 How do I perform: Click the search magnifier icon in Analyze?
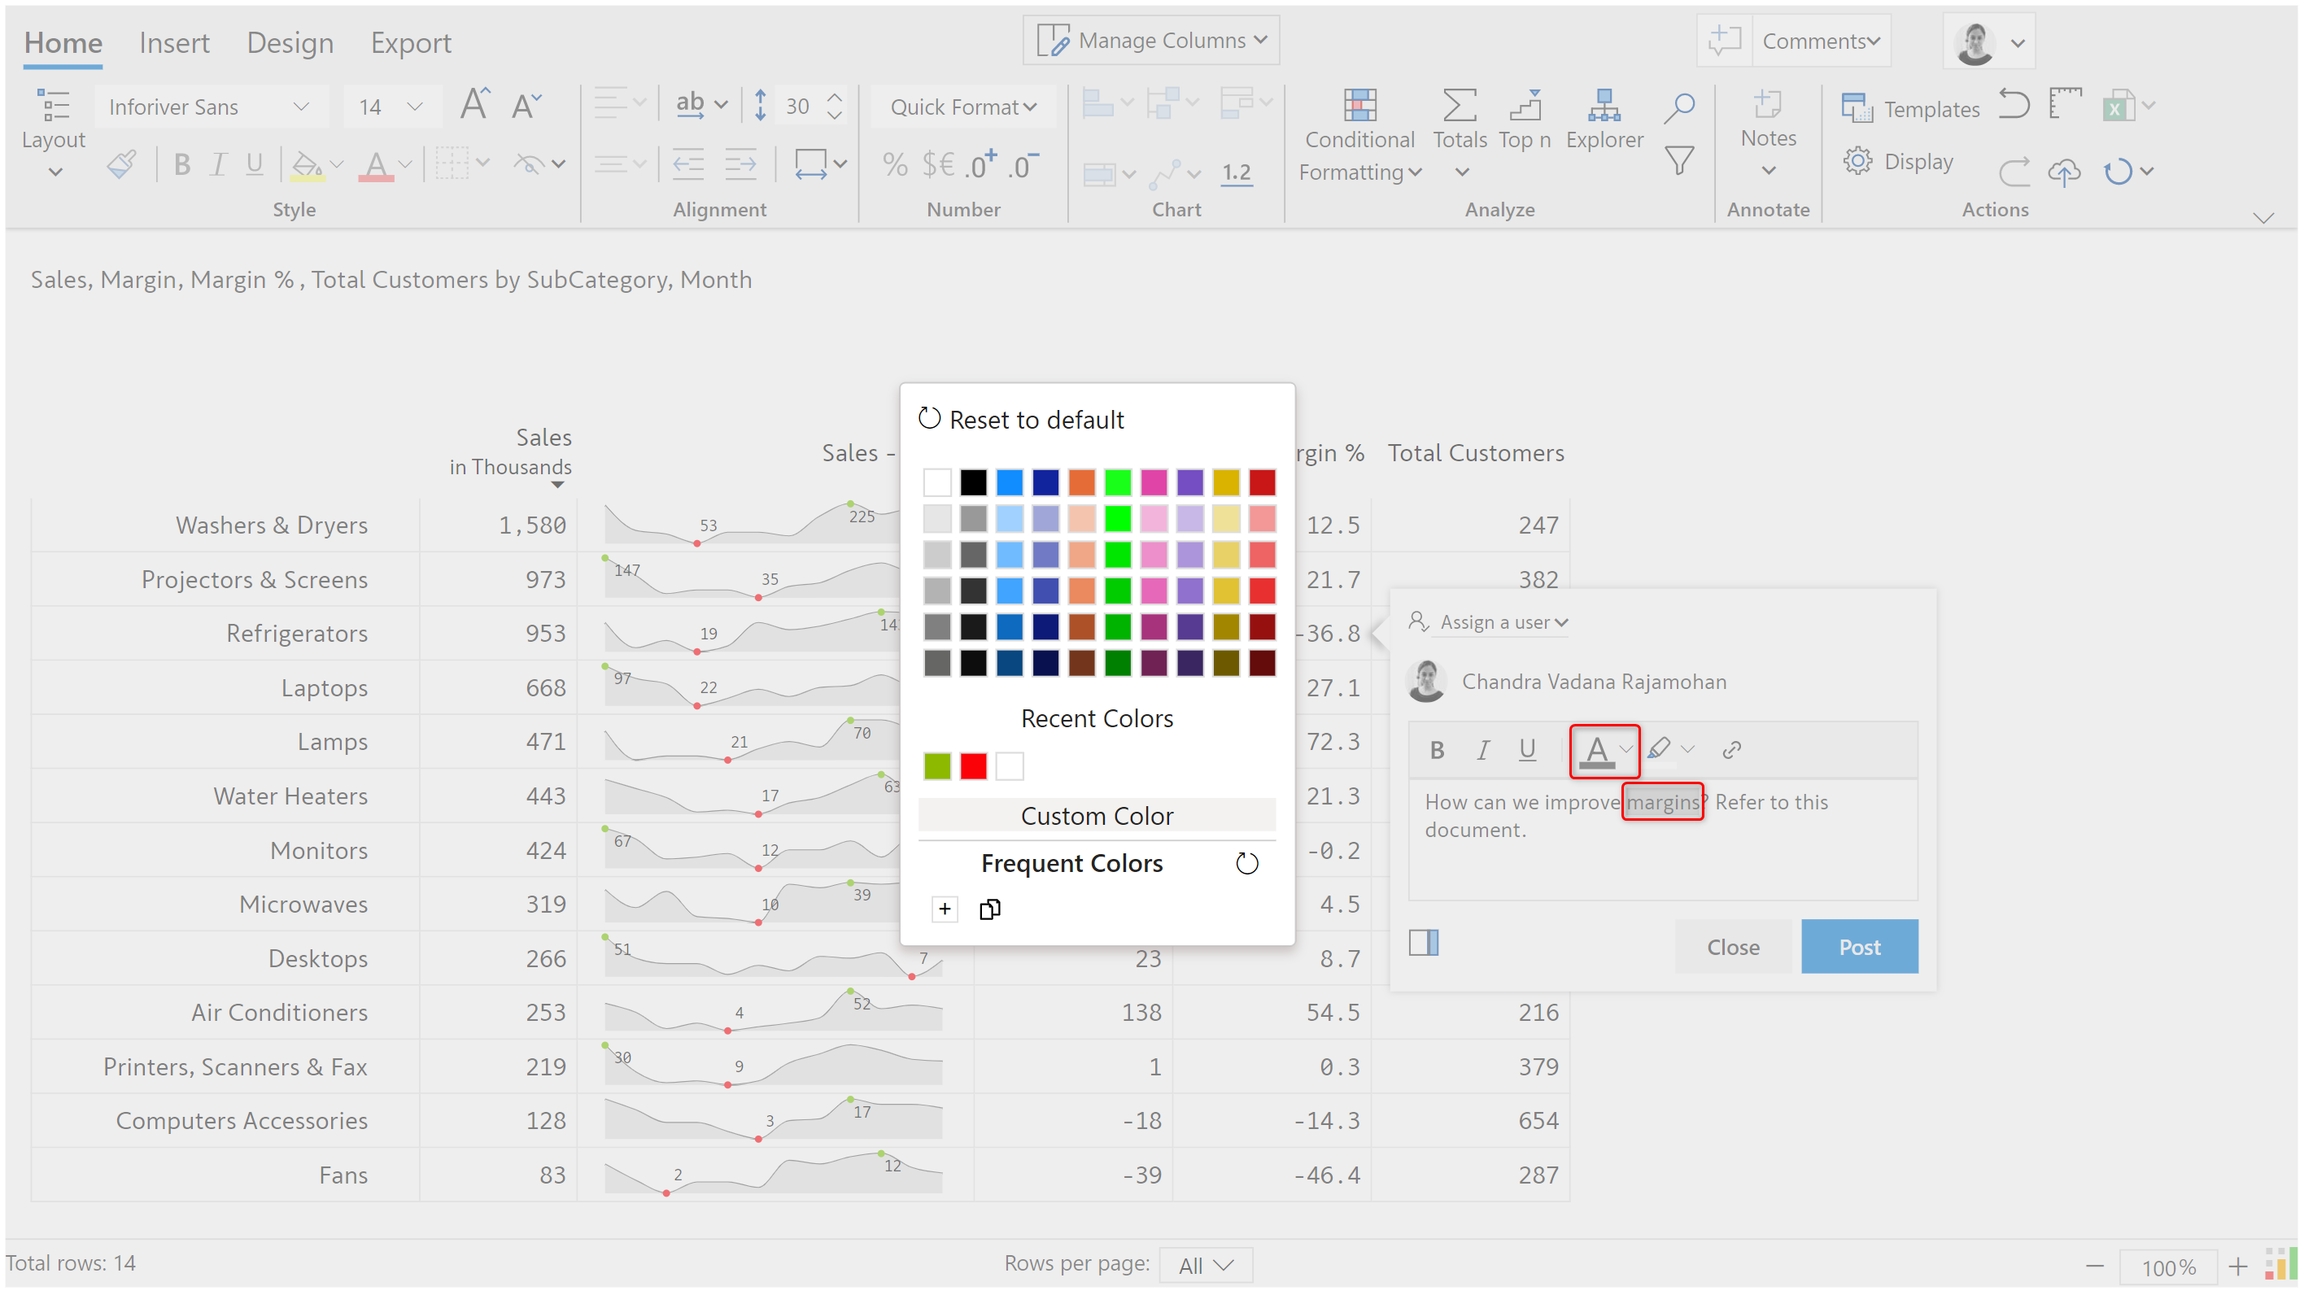click(x=1679, y=107)
